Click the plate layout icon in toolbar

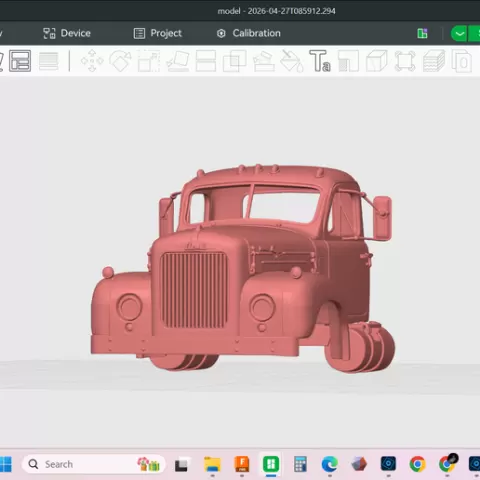[20, 61]
